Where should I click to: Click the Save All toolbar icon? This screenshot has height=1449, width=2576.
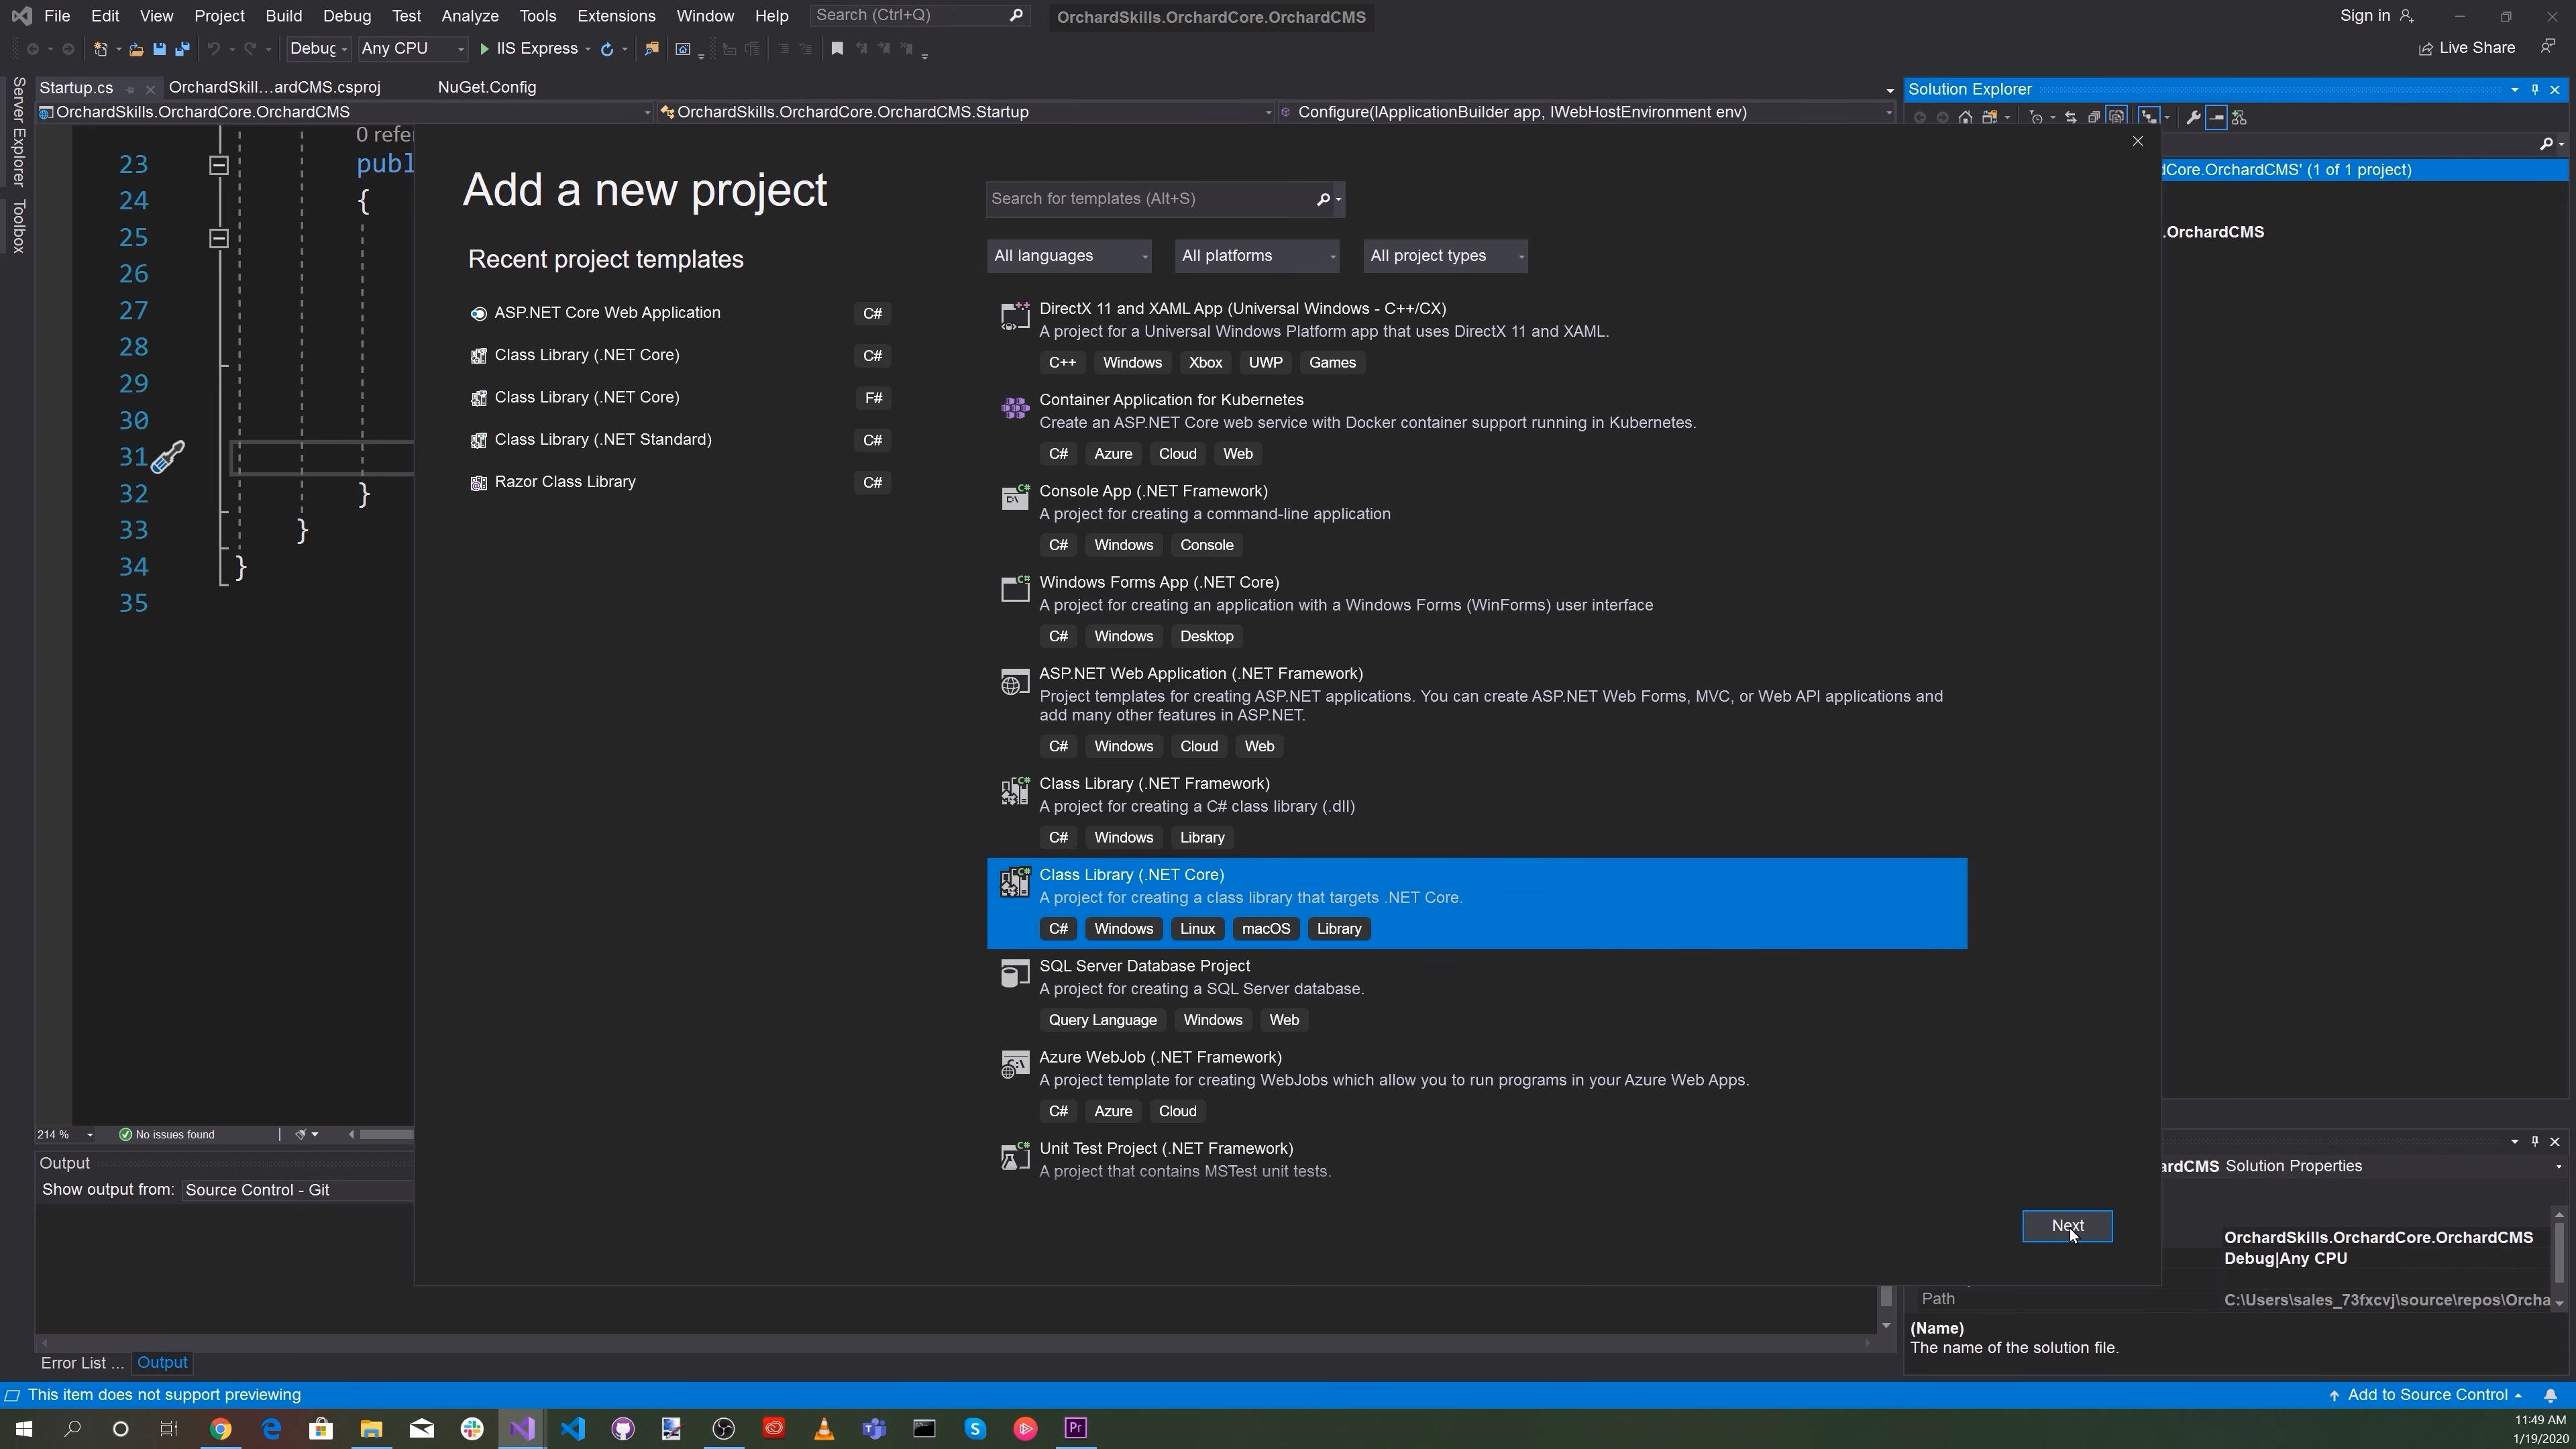[x=182, y=49]
